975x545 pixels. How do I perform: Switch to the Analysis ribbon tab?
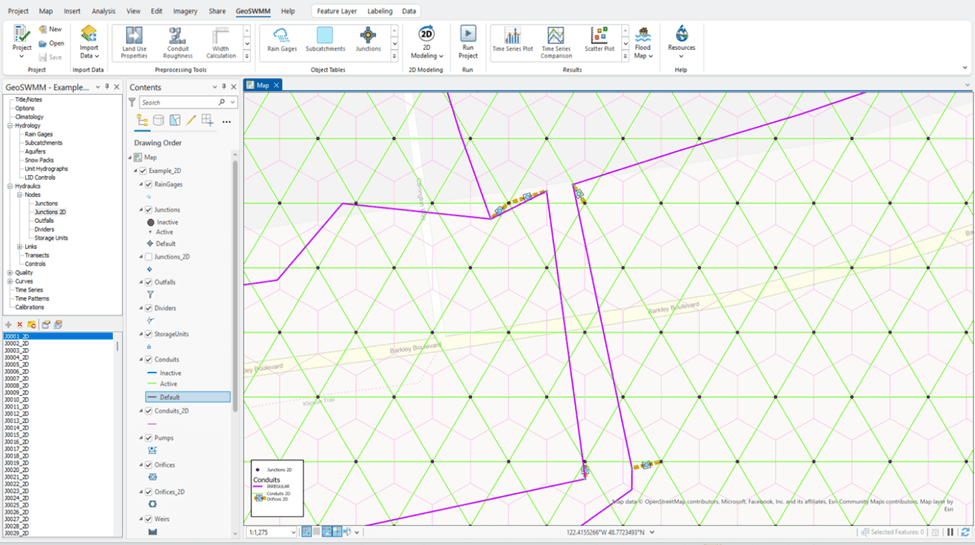[x=103, y=11]
